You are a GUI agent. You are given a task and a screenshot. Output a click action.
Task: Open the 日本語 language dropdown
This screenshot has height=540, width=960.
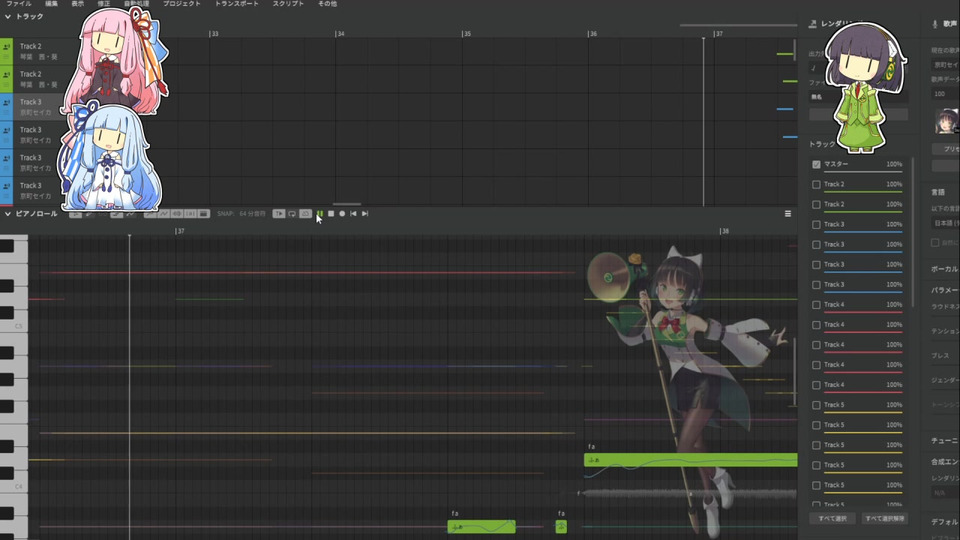point(946,223)
